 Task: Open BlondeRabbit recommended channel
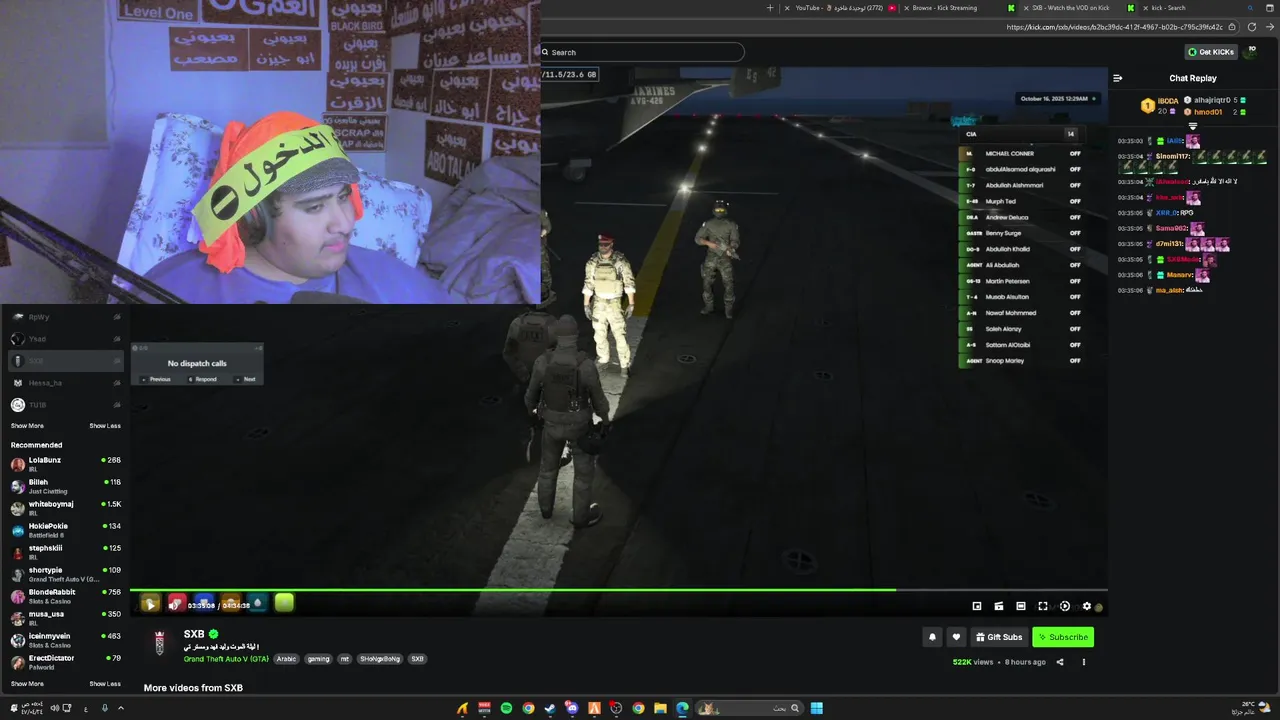[65, 596]
